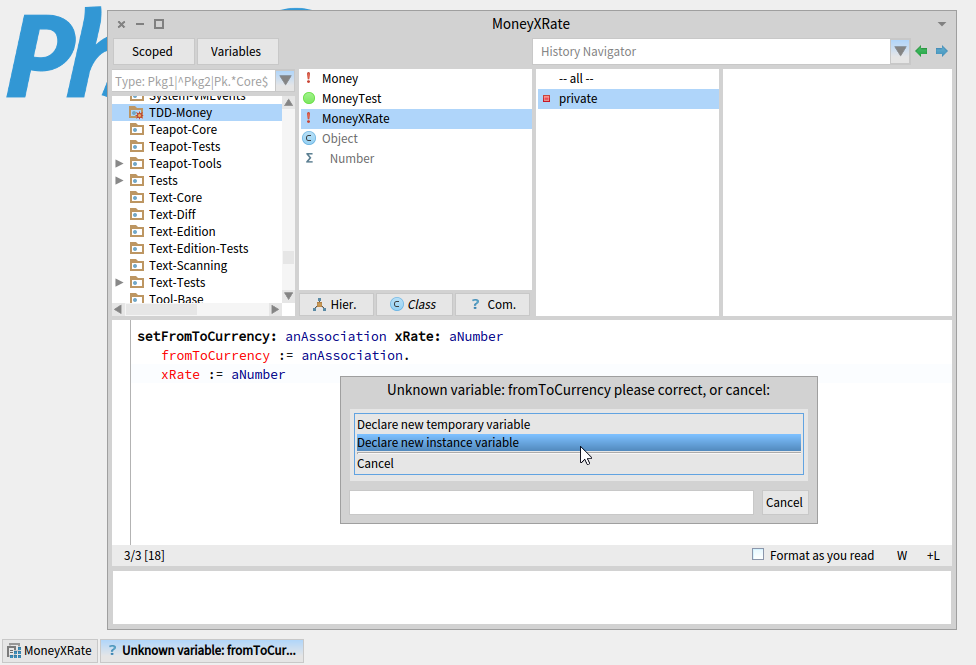The width and height of the screenshot is (976, 665).
Task: Click the sigma icon beside Number
Action: pos(309,158)
